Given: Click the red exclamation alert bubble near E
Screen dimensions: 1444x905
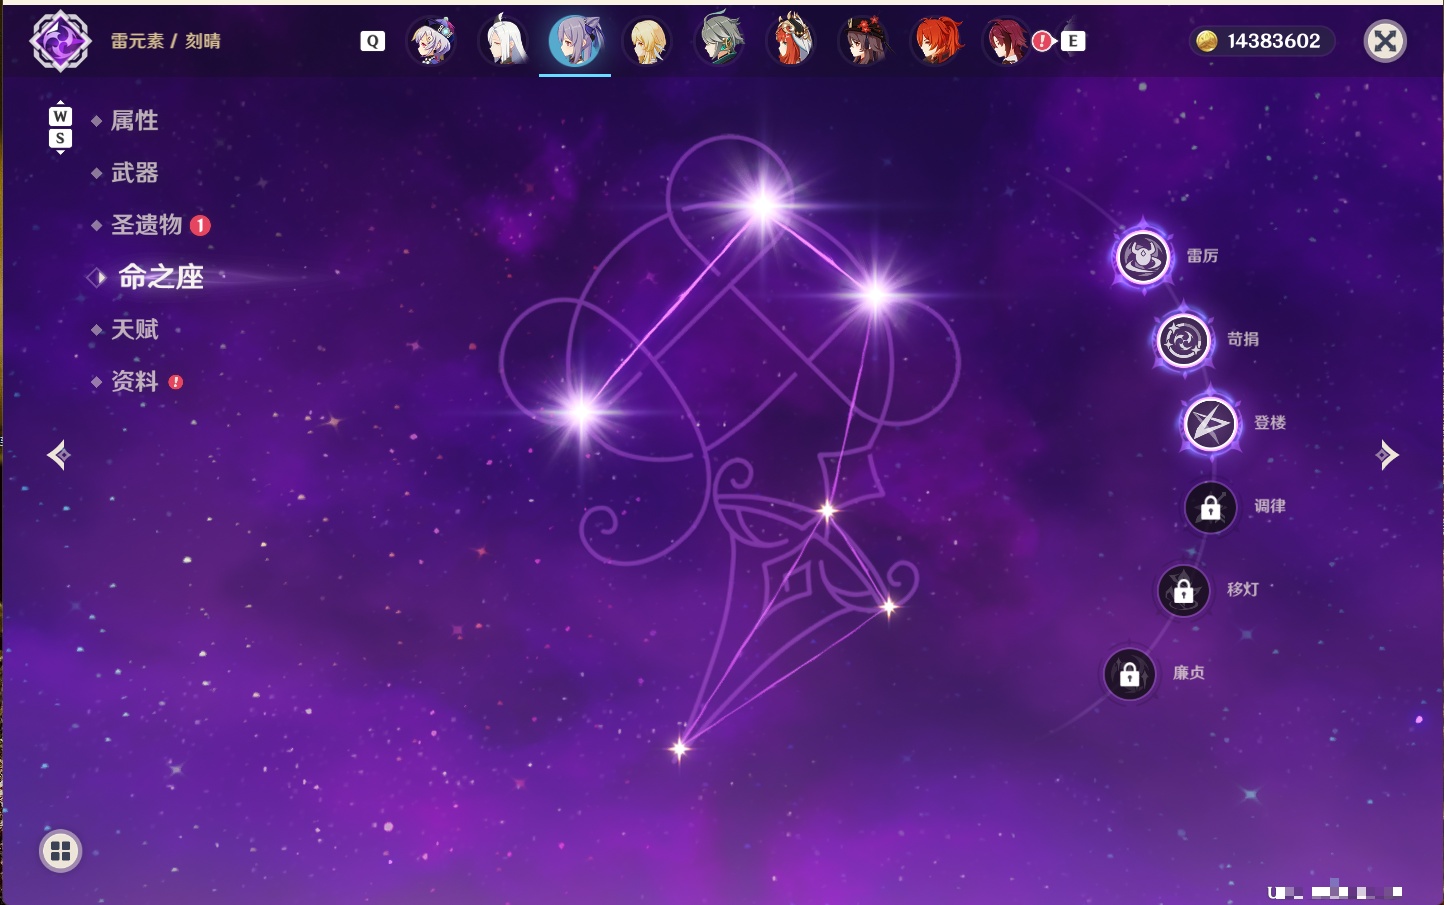Looking at the screenshot, I should [x=1043, y=41].
